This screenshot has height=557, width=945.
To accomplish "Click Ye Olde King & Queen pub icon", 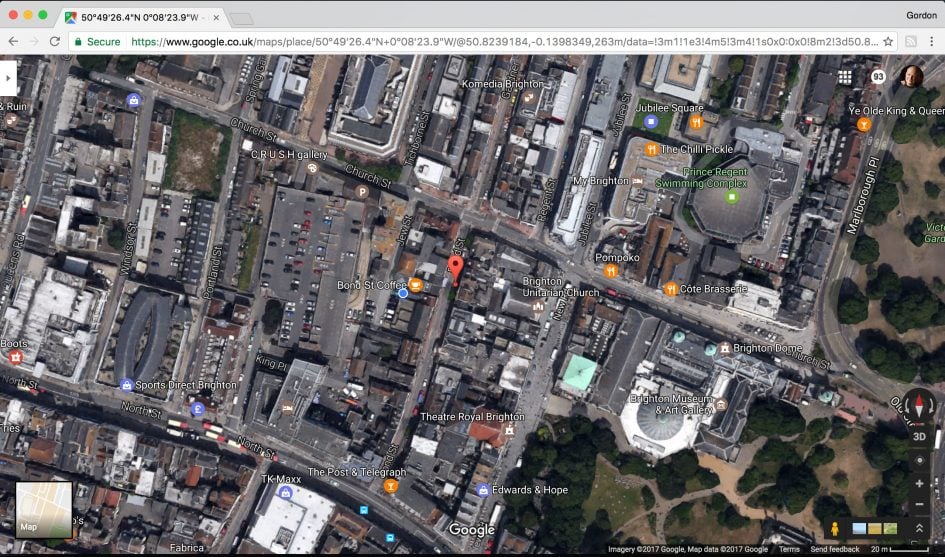I will point(864,125).
